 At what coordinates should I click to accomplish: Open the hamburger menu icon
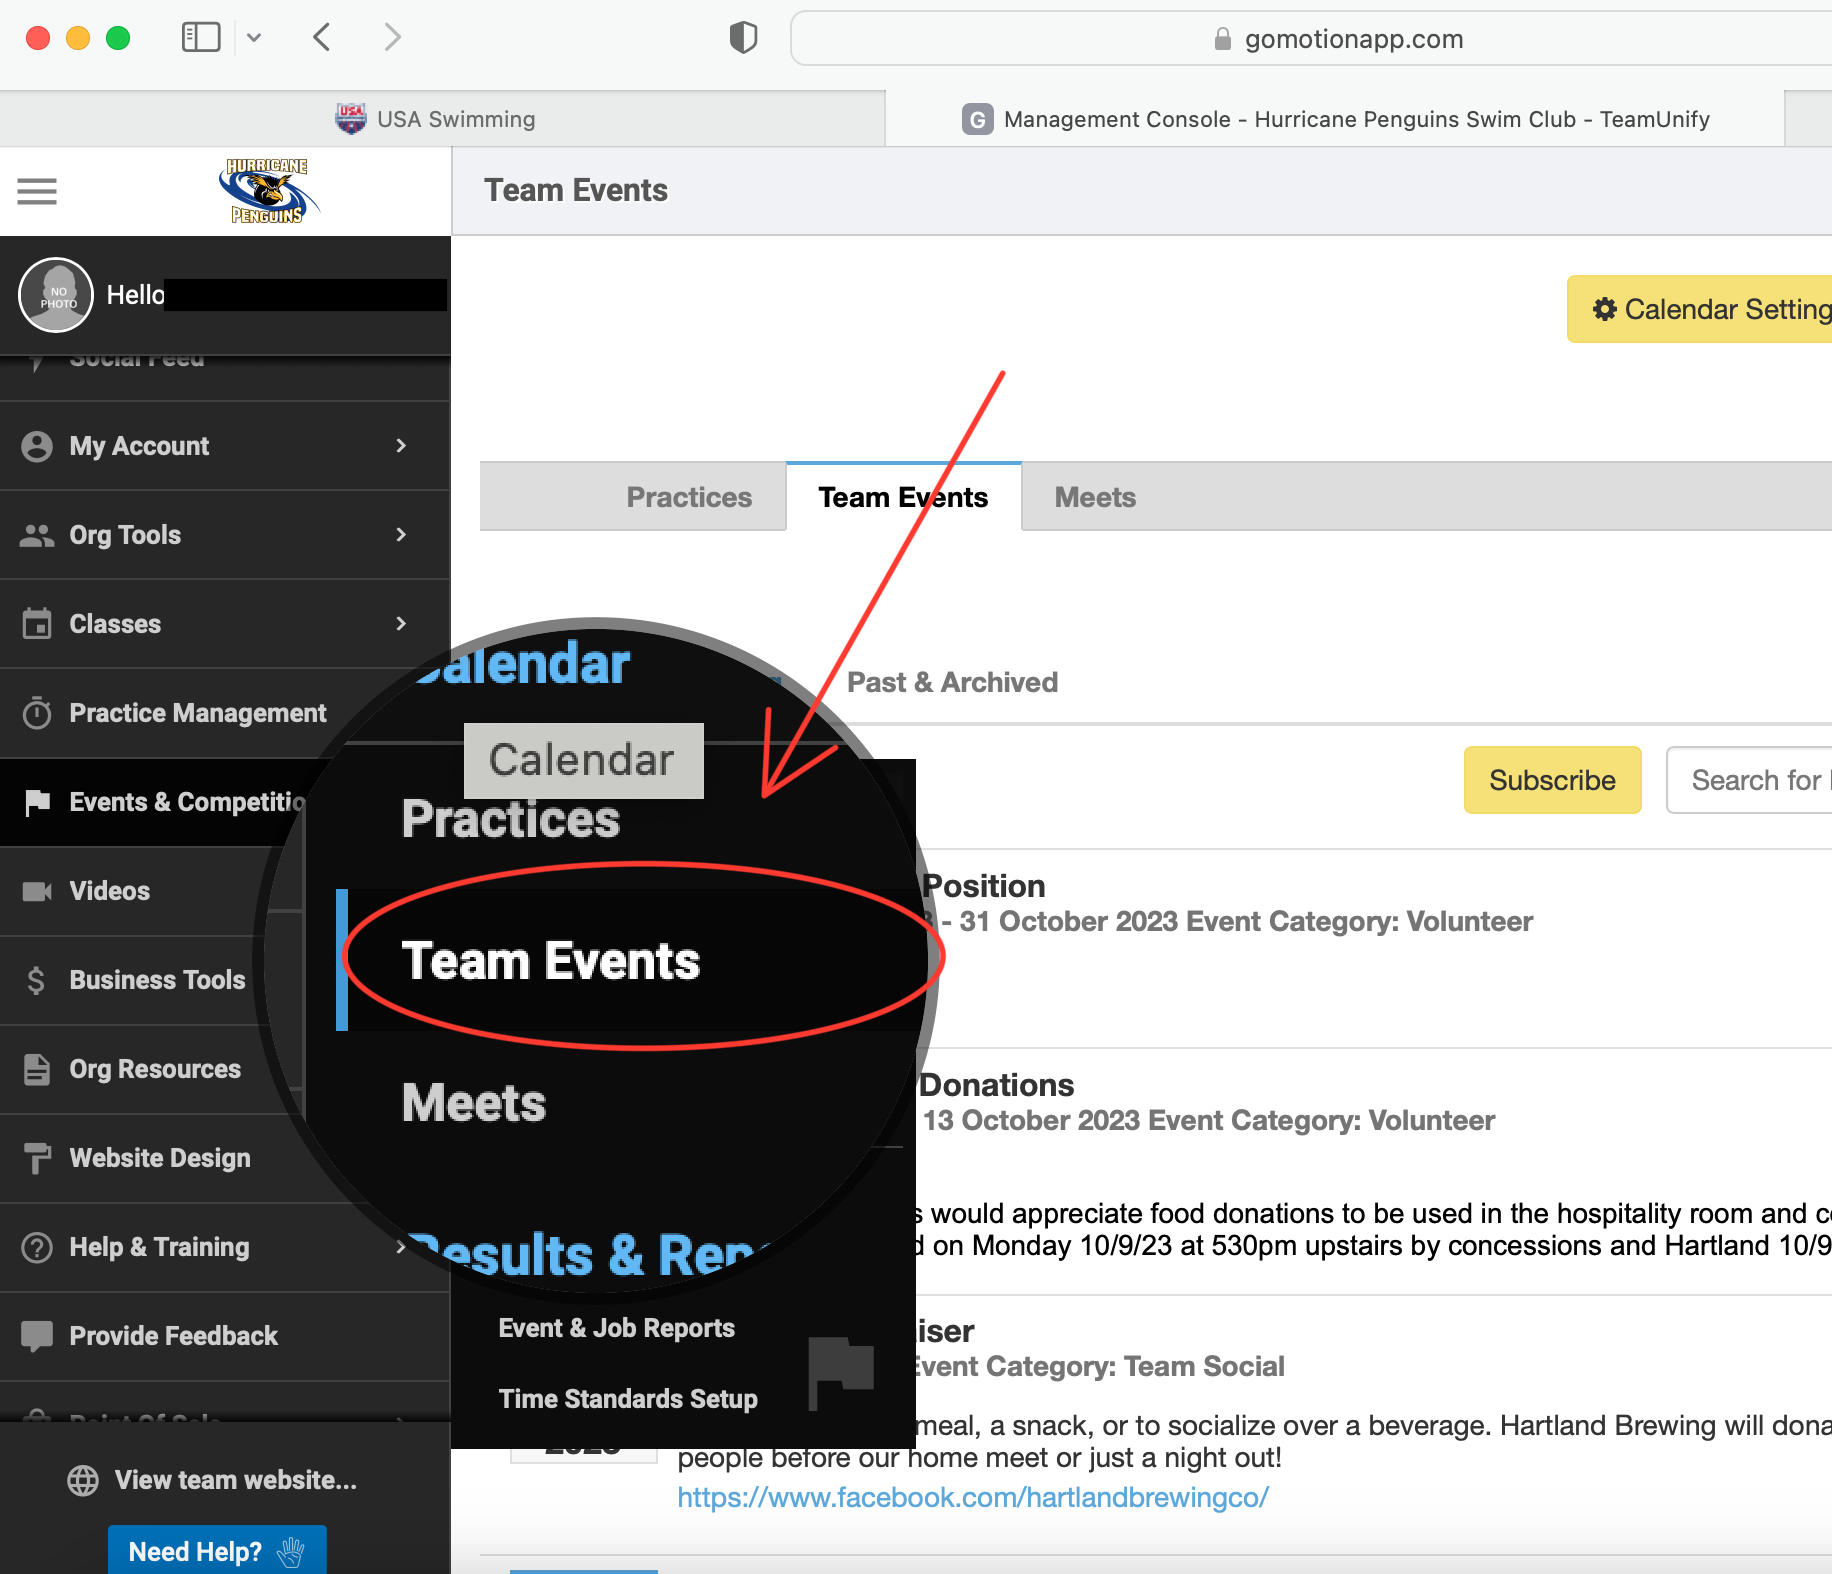click(37, 191)
